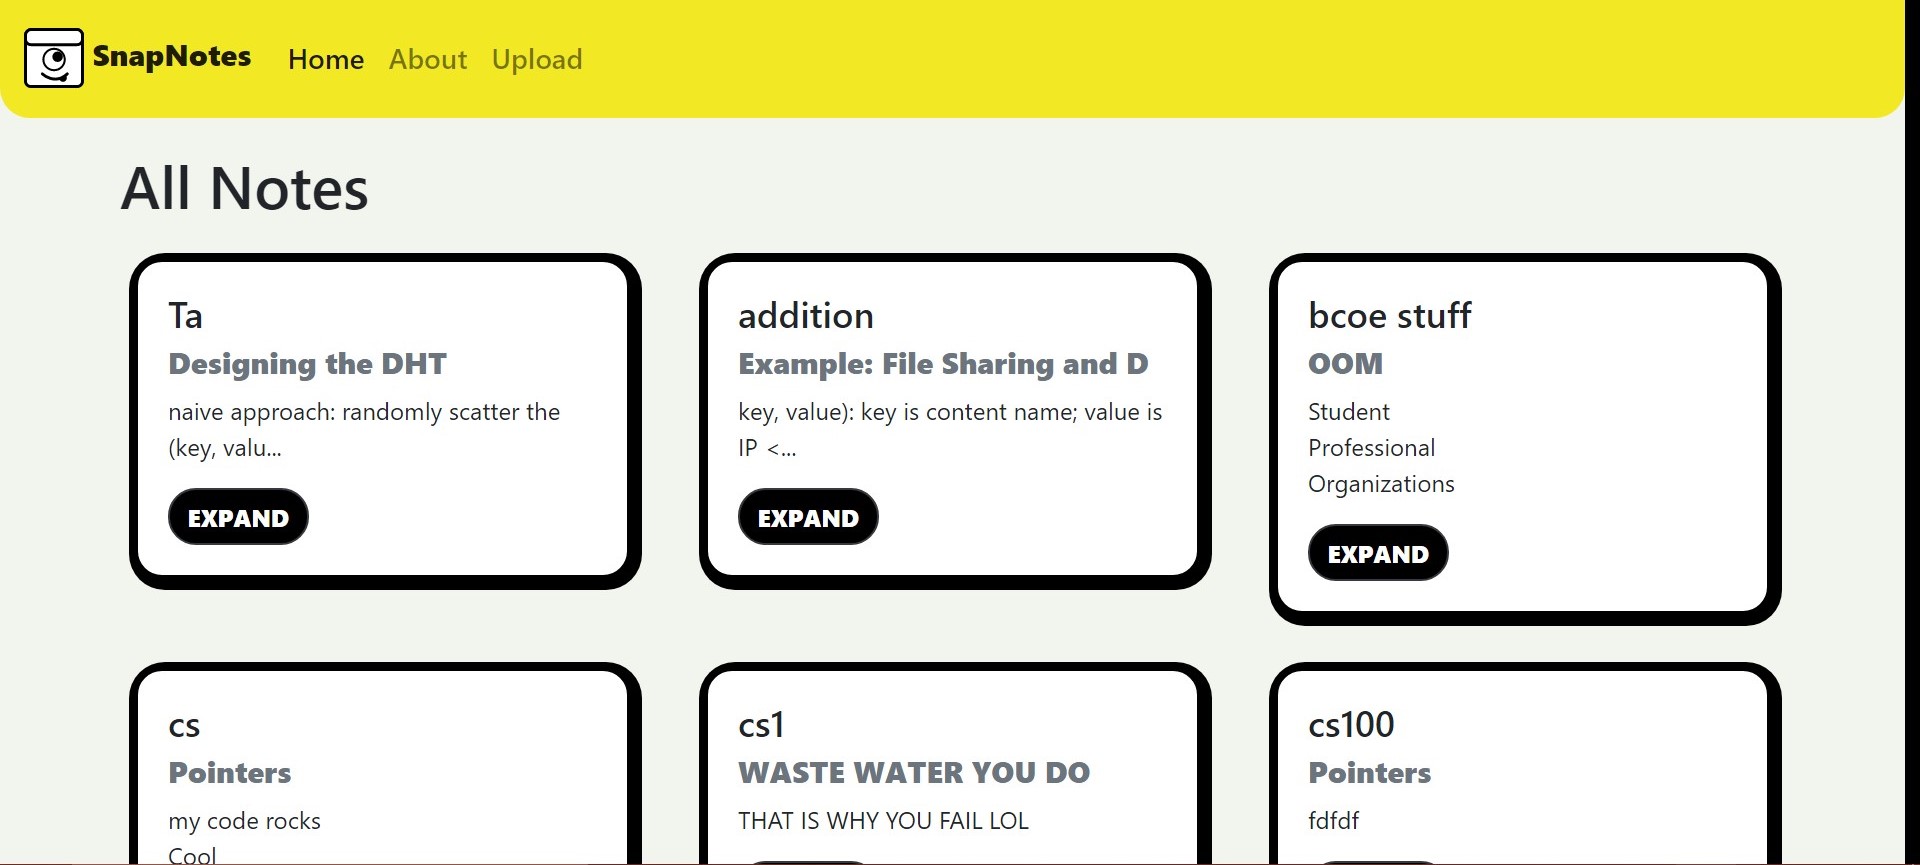
Task: Select the addition note title
Action: point(806,316)
